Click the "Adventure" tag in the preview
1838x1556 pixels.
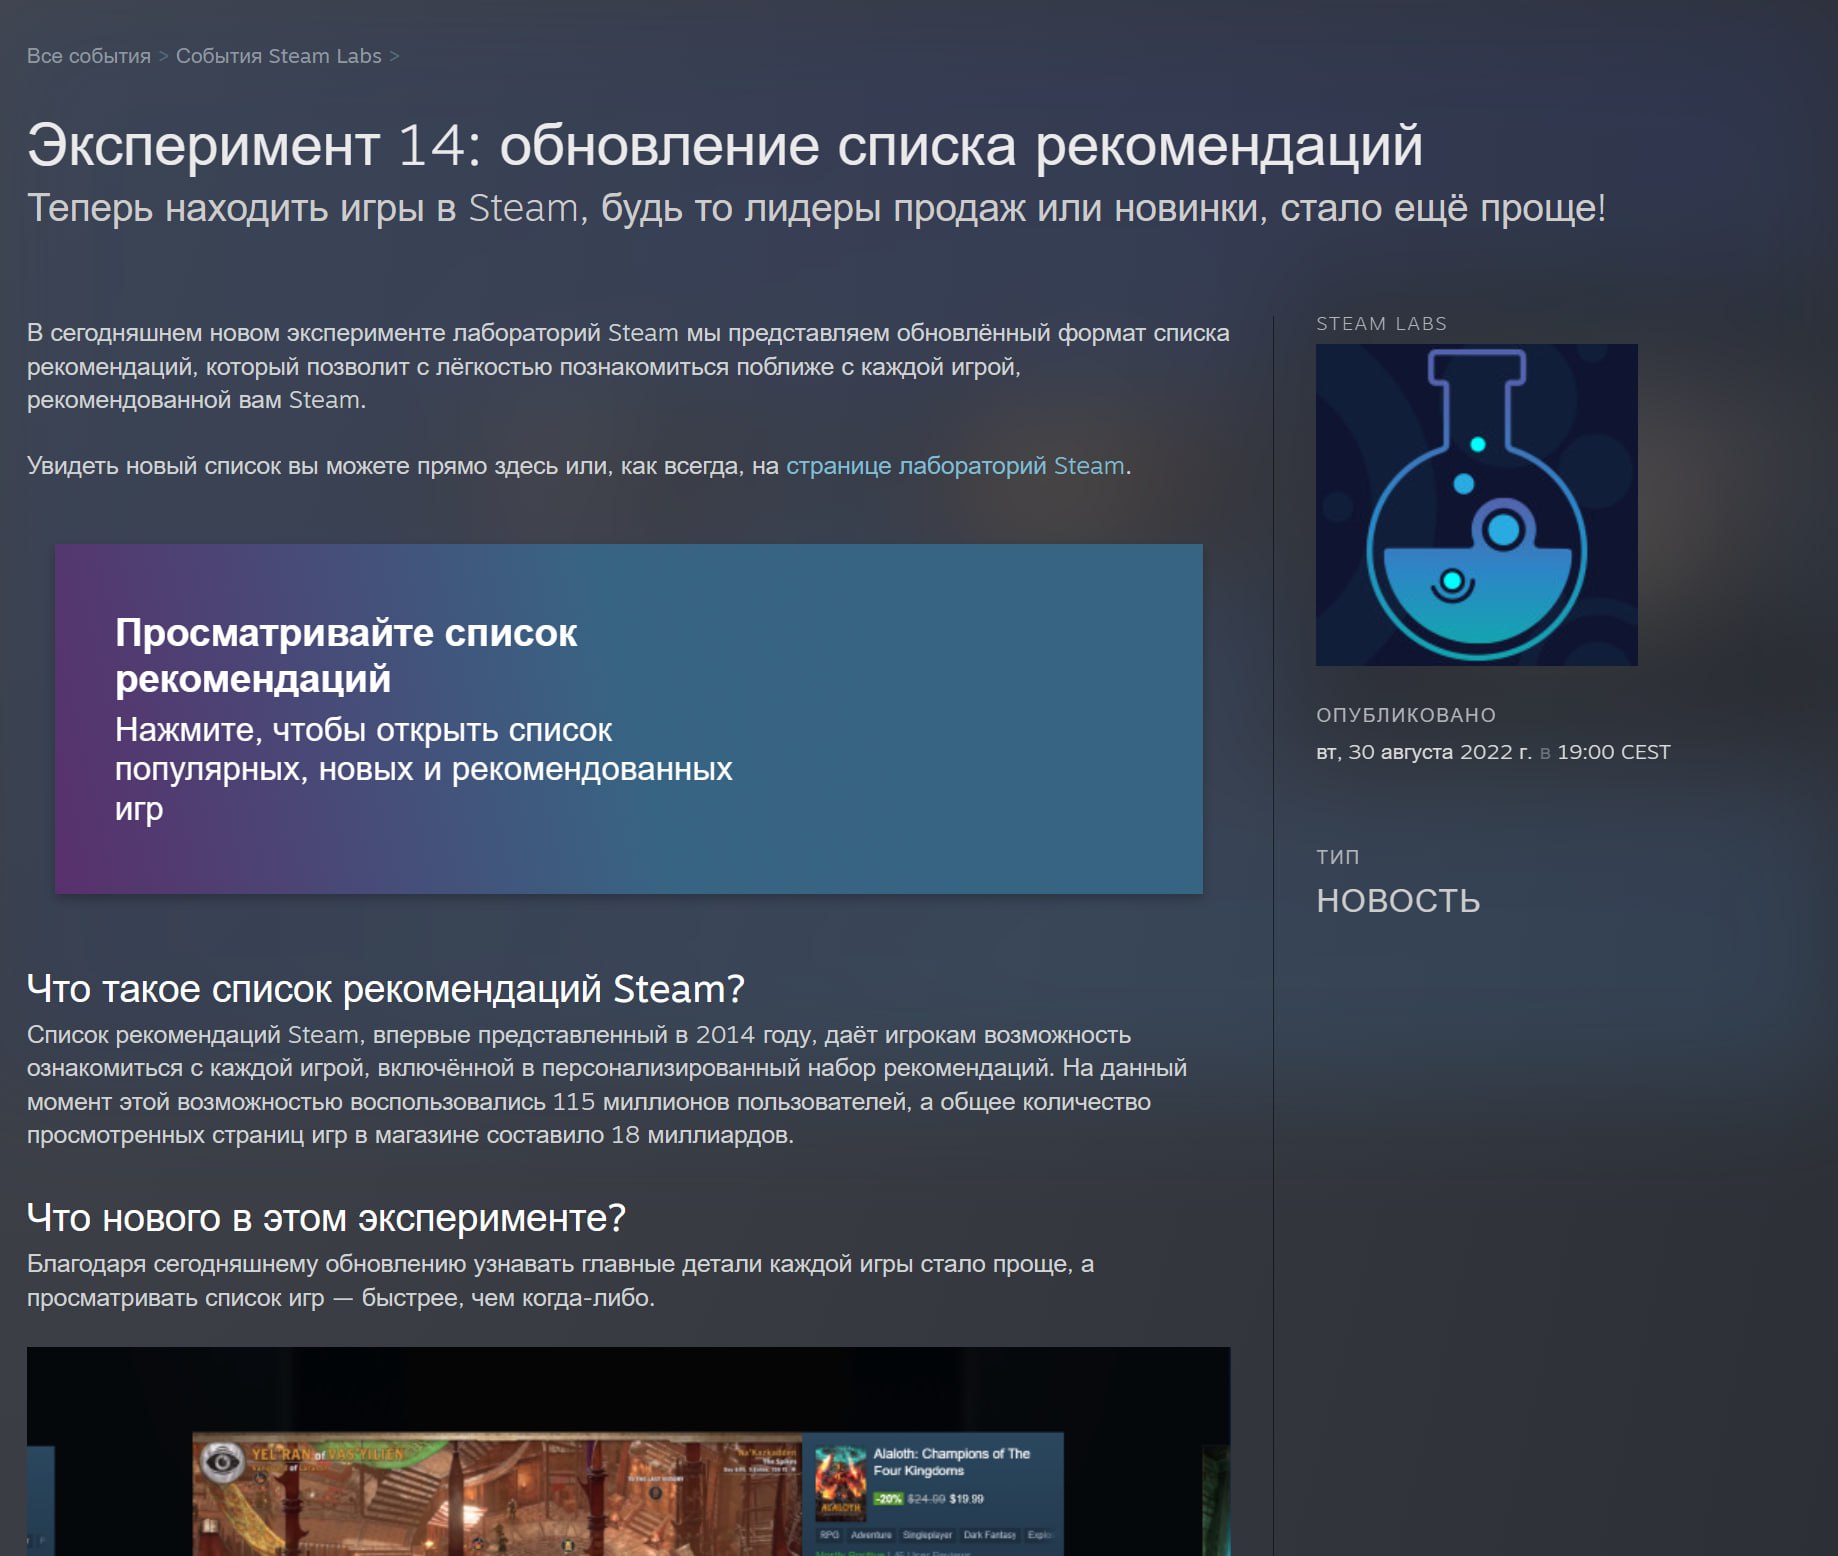871,1535
